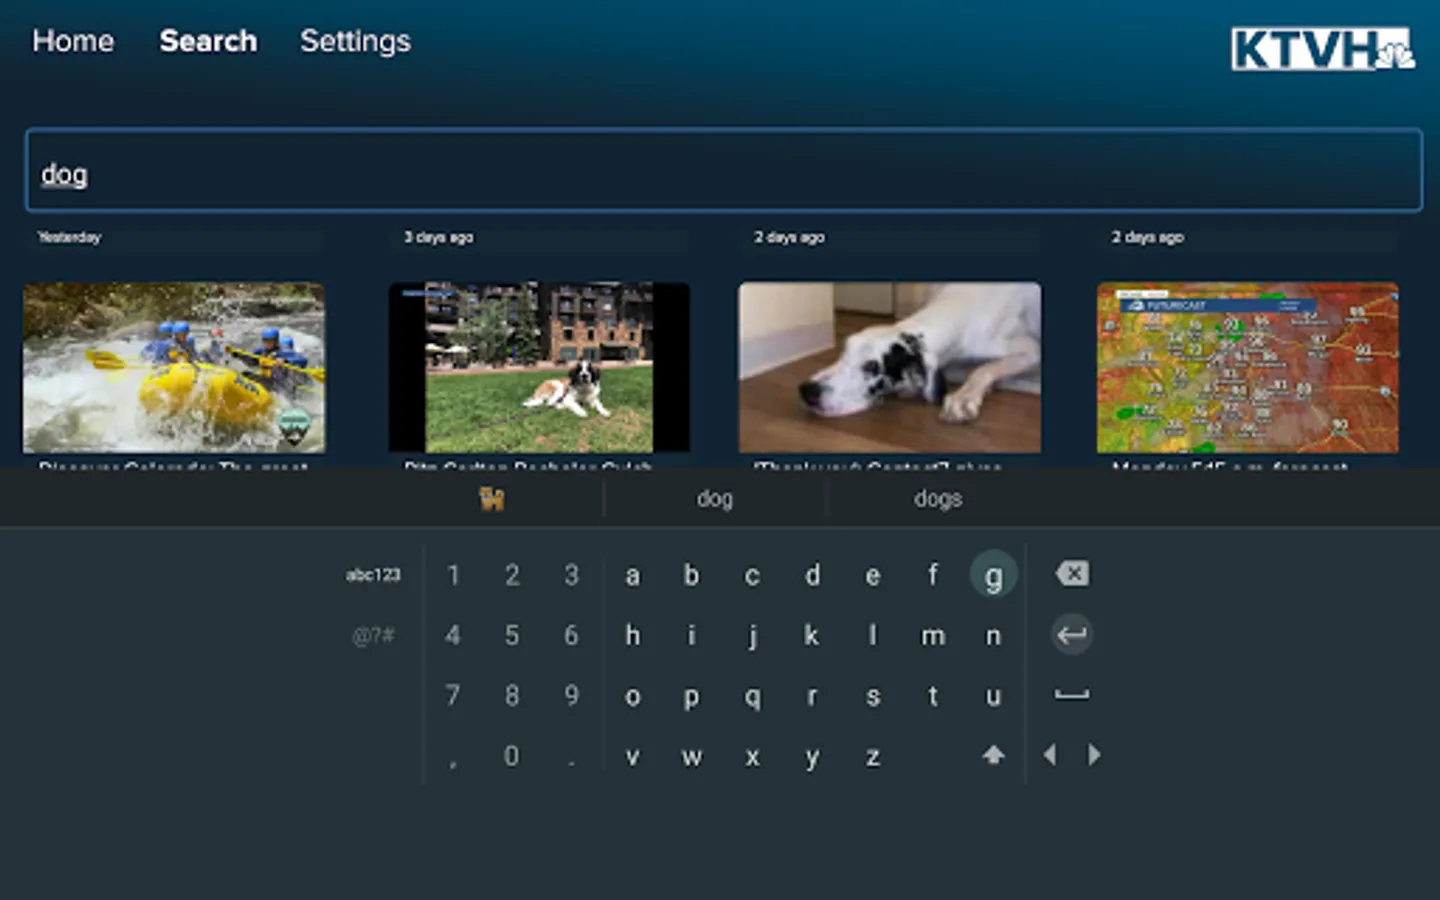1440x900 pixels.
Task: Move cursor left with left arrow key
Action: (1050, 755)
